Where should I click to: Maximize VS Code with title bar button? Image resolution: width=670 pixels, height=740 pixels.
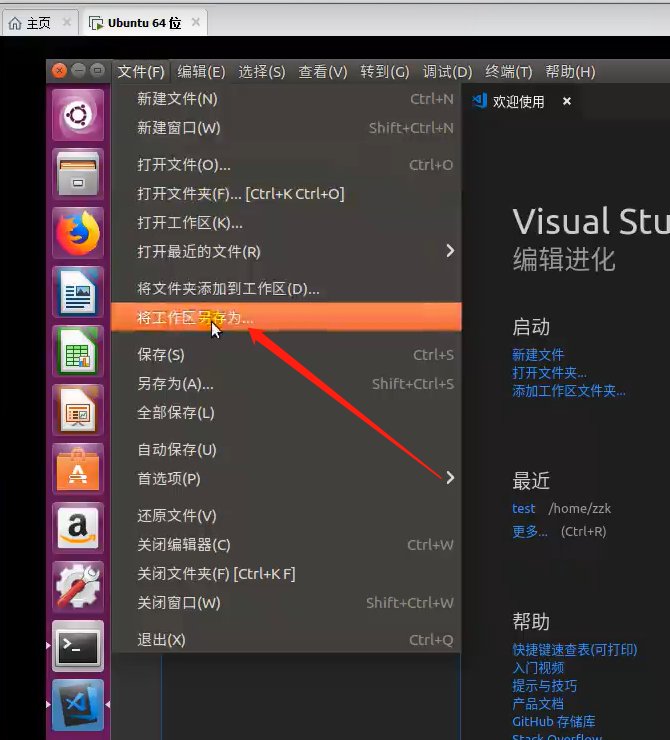(x=97, y=71)
